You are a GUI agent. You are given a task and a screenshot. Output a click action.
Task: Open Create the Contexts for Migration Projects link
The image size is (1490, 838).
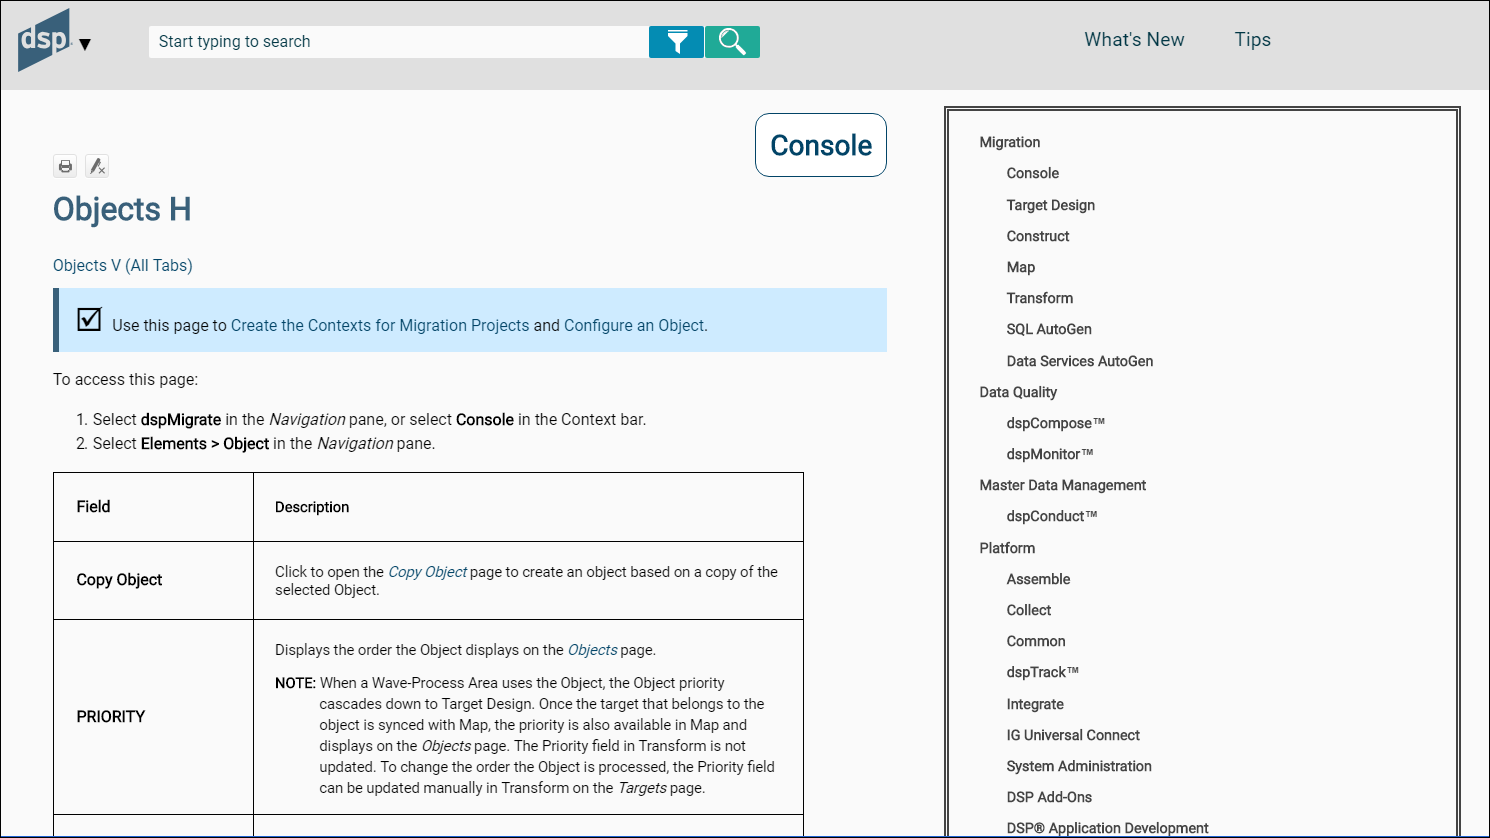tap(380, 325)
